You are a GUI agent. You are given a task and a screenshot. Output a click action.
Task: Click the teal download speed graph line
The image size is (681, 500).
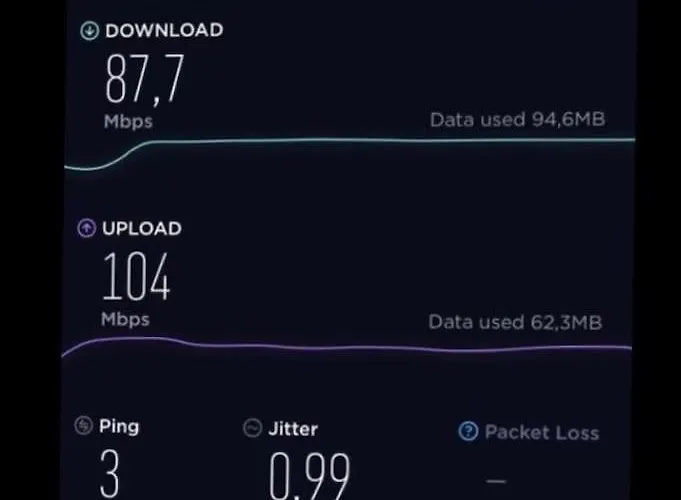pyautogui.click(x=350, y=141)
